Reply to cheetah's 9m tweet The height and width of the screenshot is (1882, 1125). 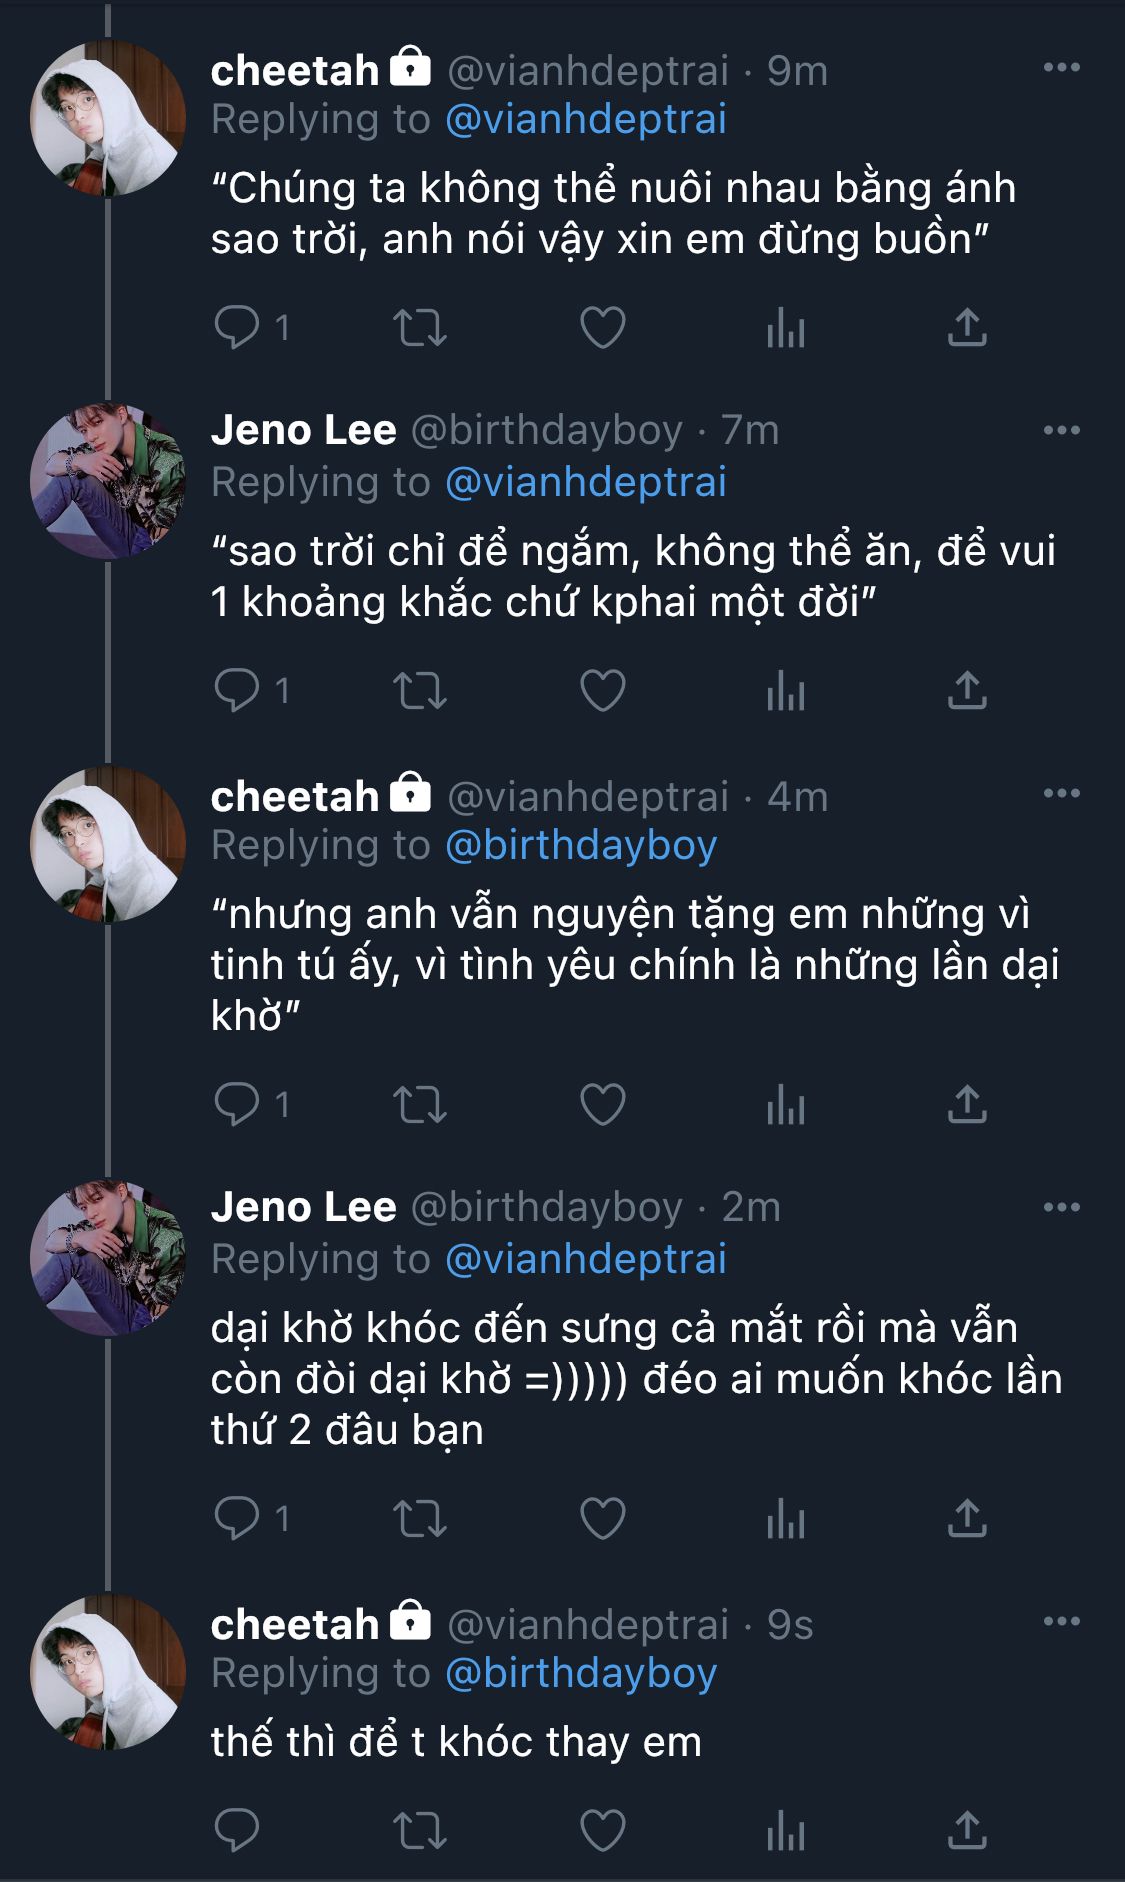click(238, 328)
